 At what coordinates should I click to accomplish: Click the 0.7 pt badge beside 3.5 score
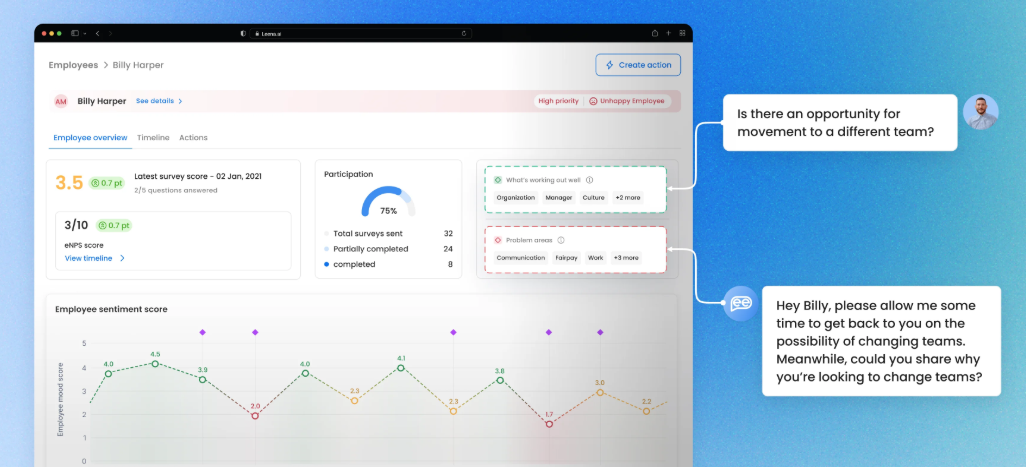pyautogui.click(x=107, y=183)
